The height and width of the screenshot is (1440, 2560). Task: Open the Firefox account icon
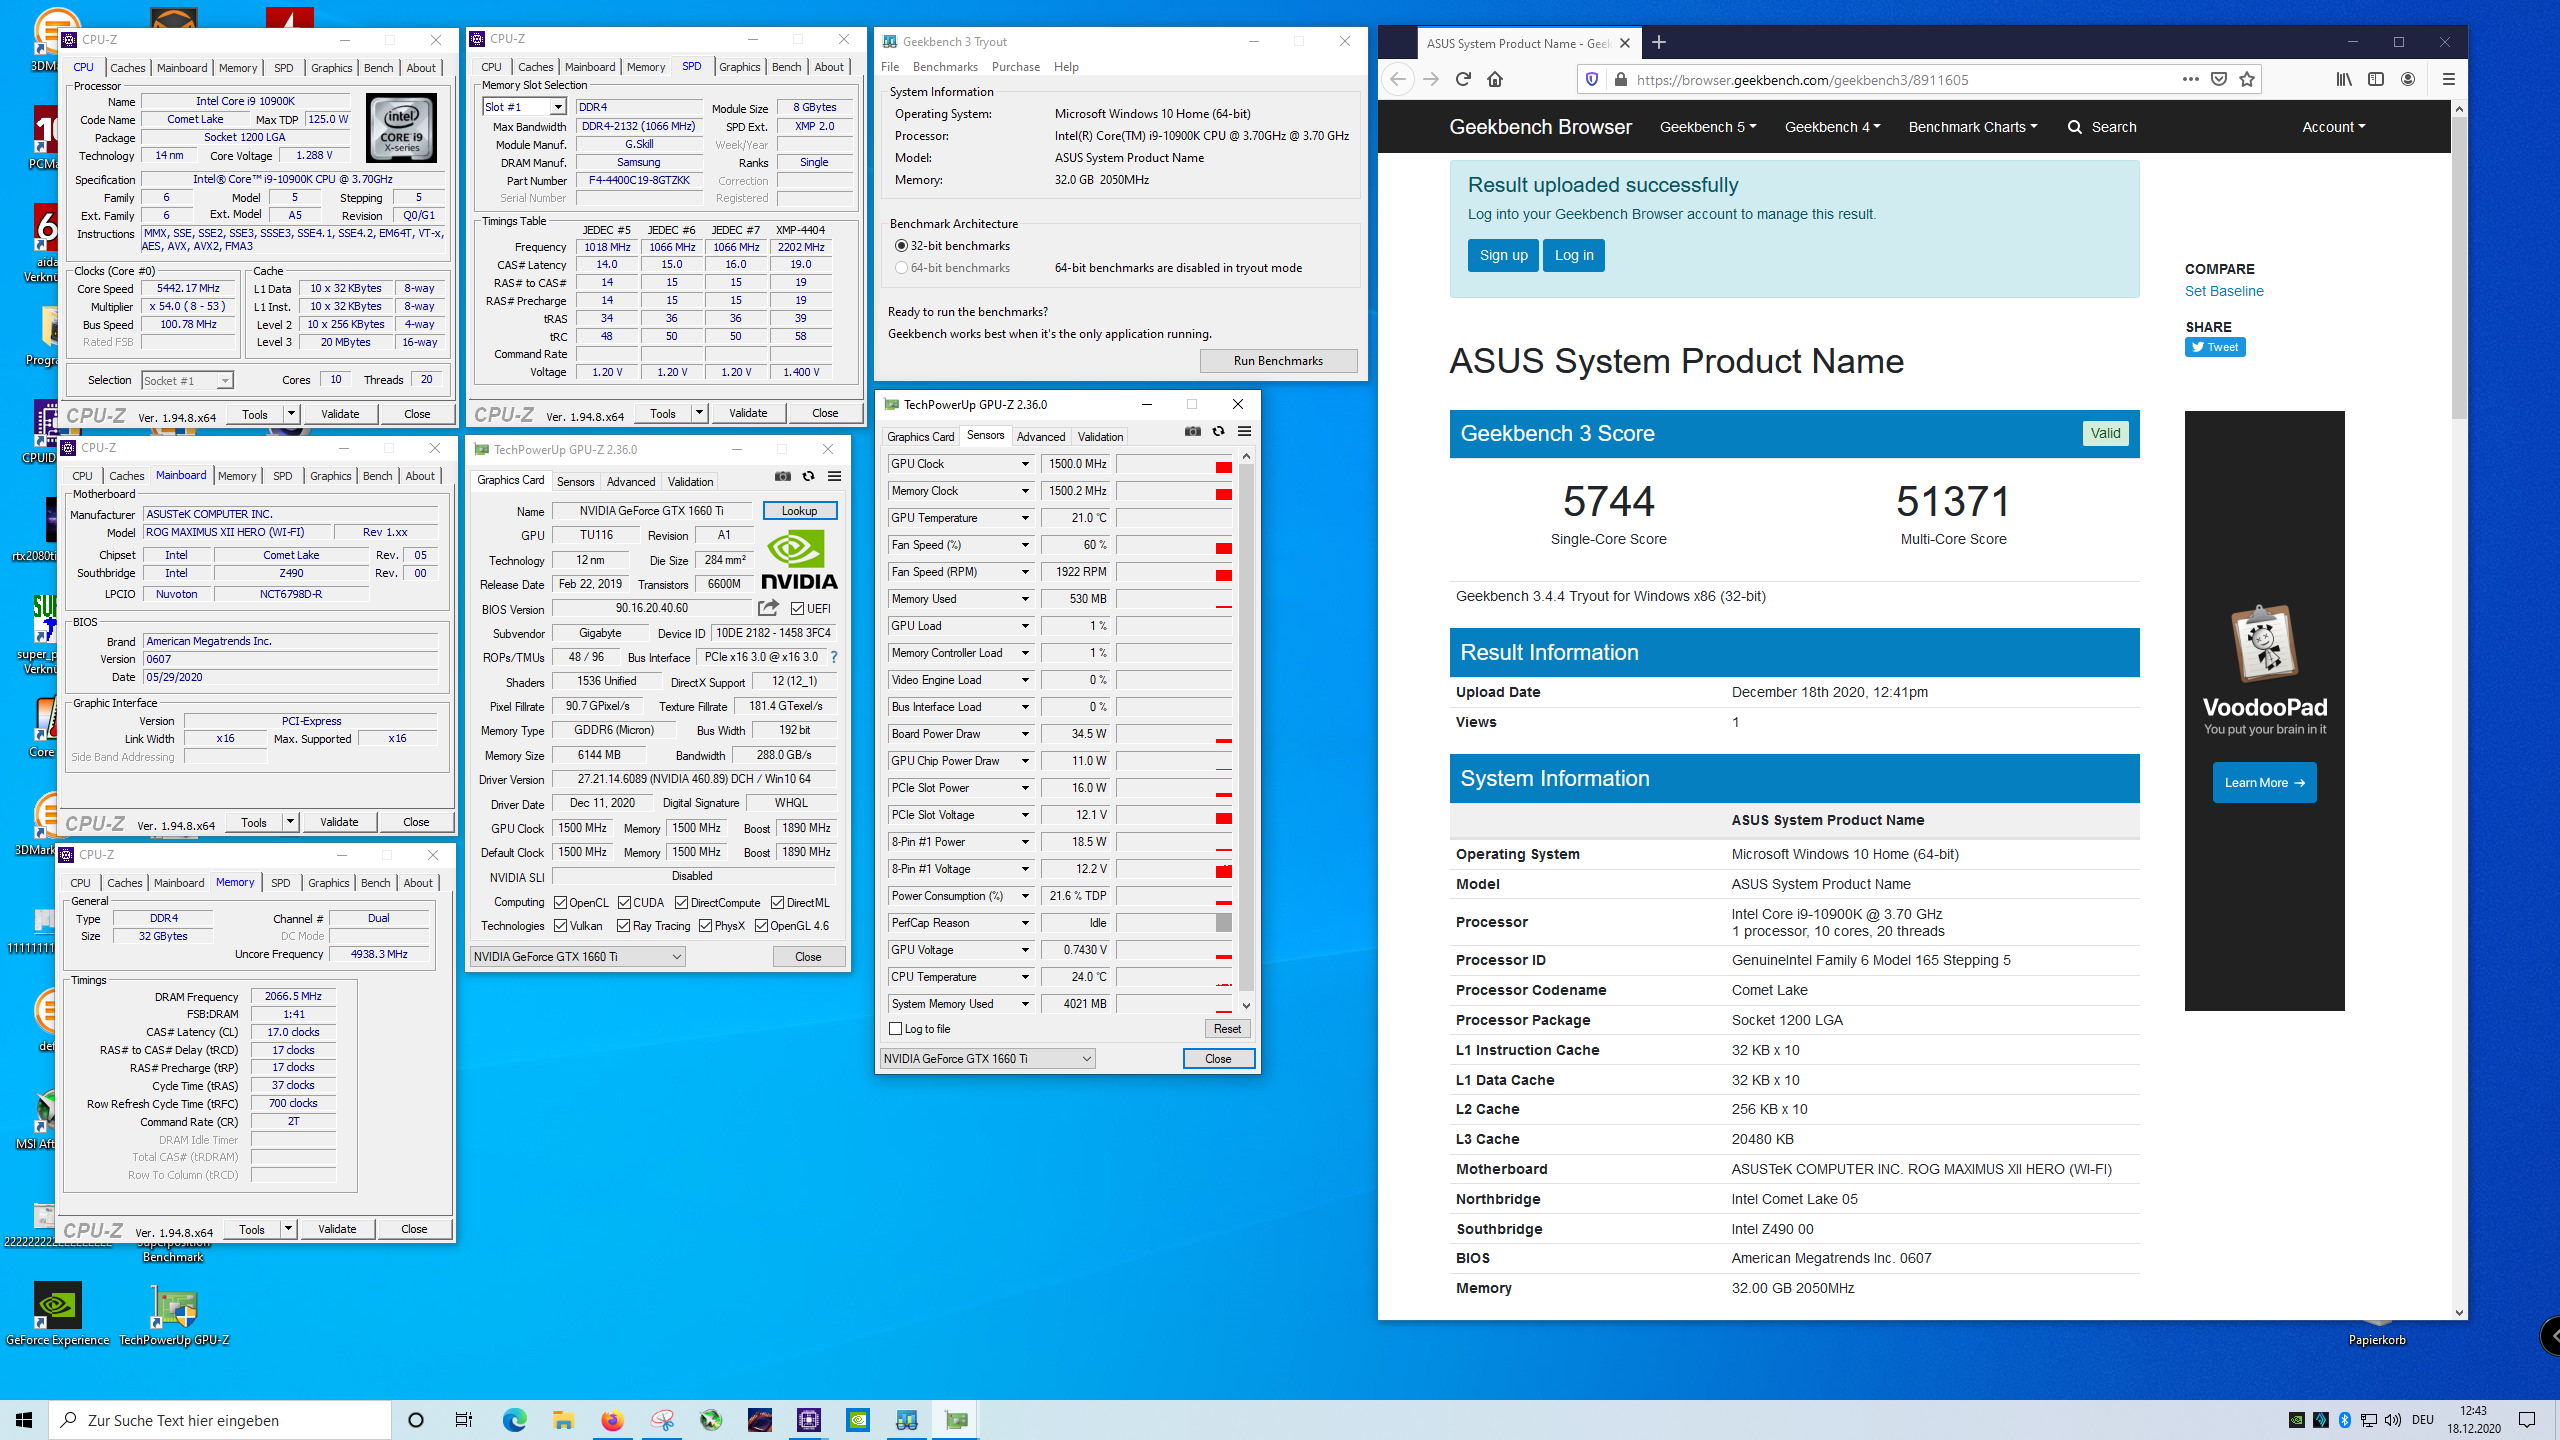point(2408,79)
